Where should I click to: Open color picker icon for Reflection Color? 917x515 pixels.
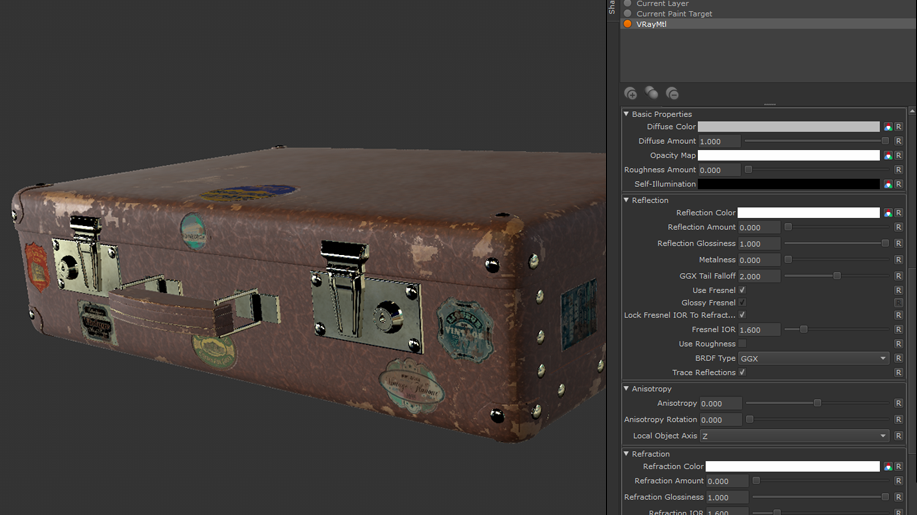click(x=887, y=213)
